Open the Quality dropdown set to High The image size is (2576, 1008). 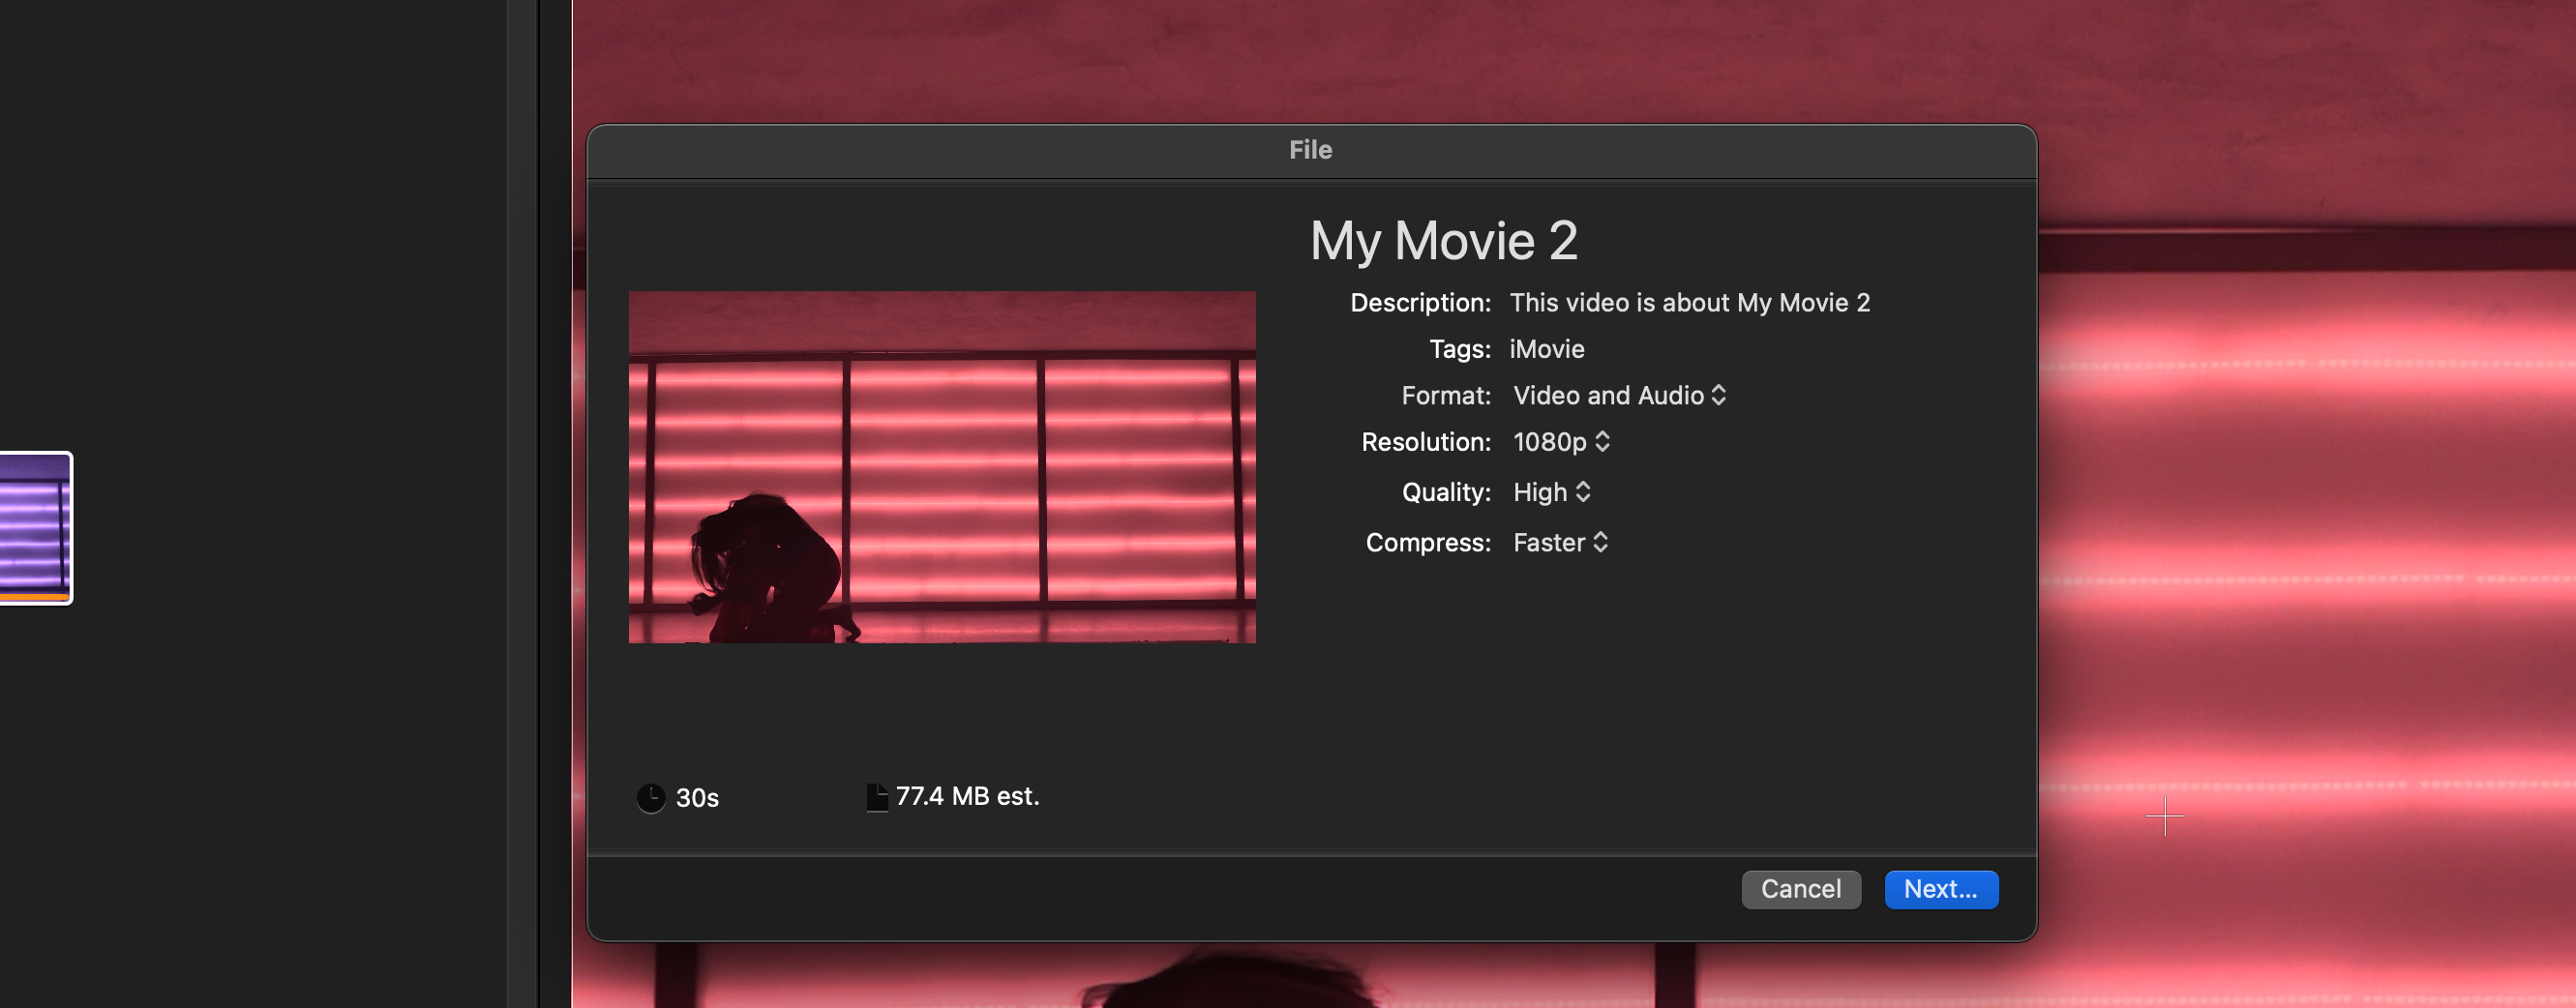(1551, 492)
